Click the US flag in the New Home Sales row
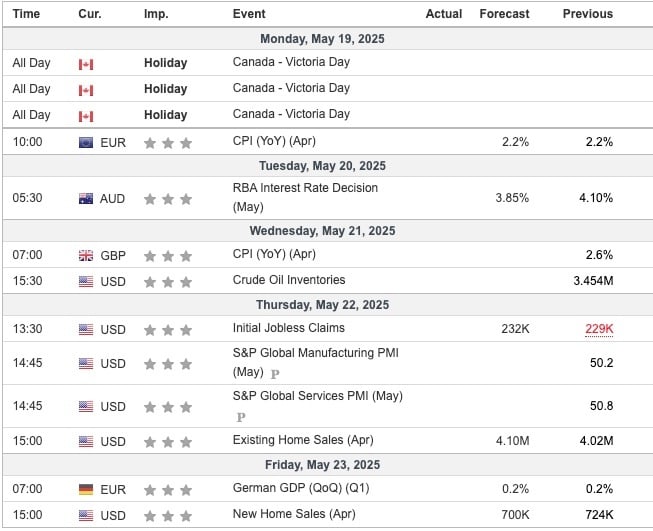 pos(86,515)
